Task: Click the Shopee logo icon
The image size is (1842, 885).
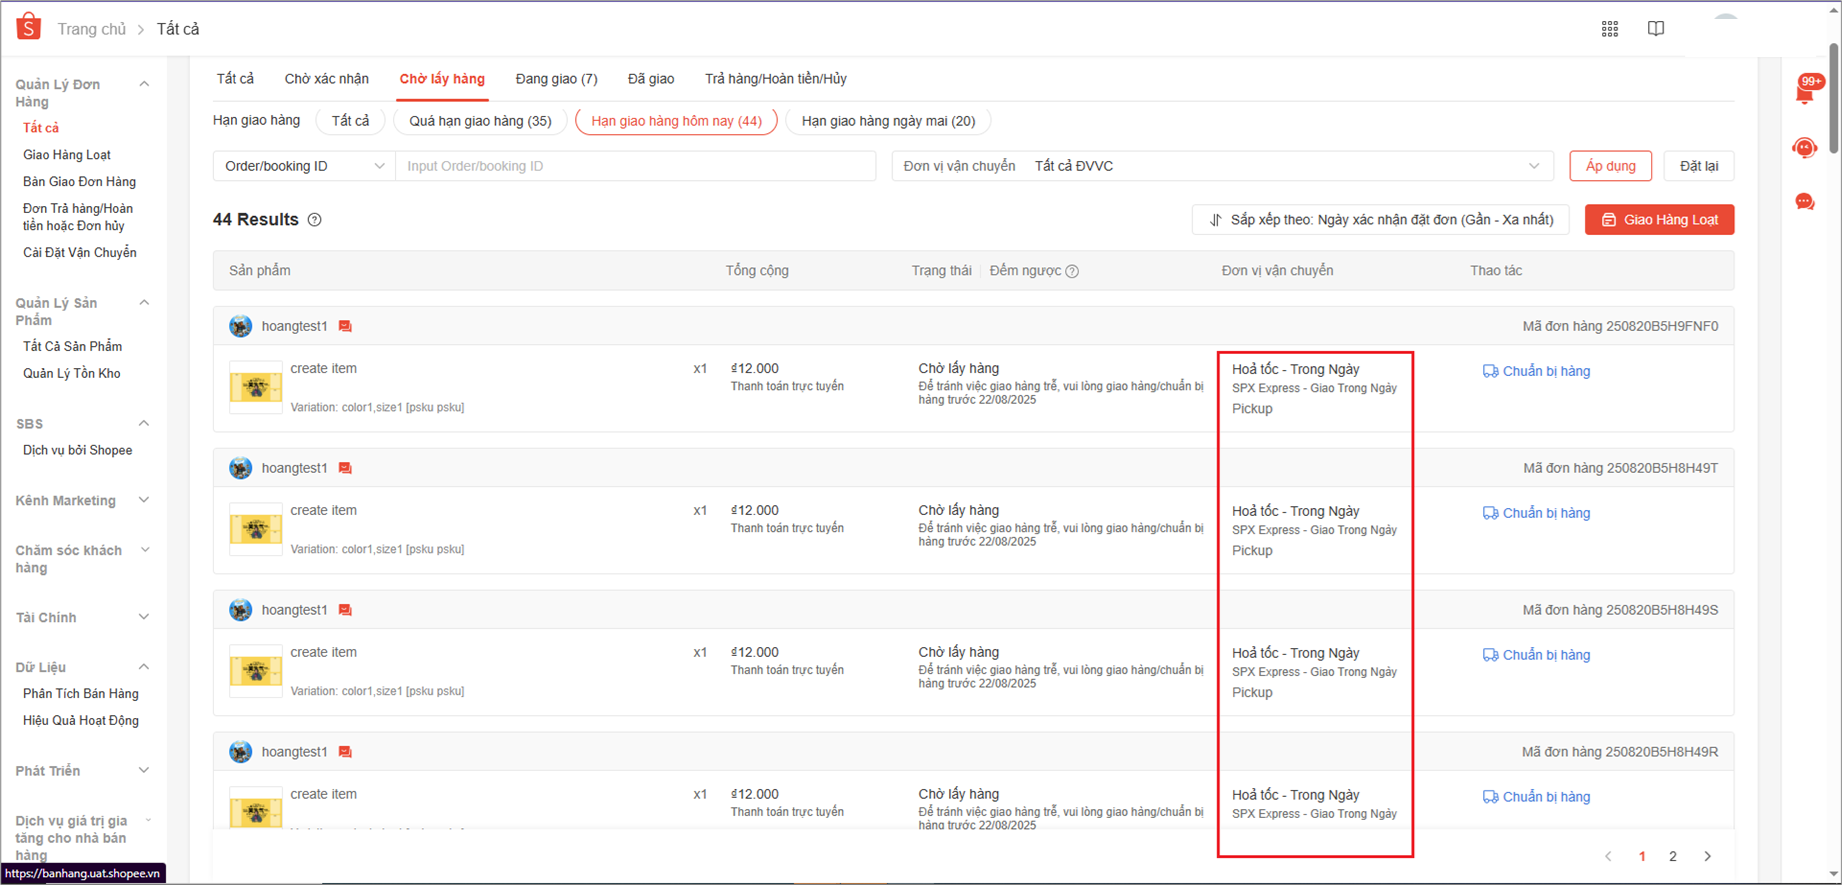Action: point(29,27)
